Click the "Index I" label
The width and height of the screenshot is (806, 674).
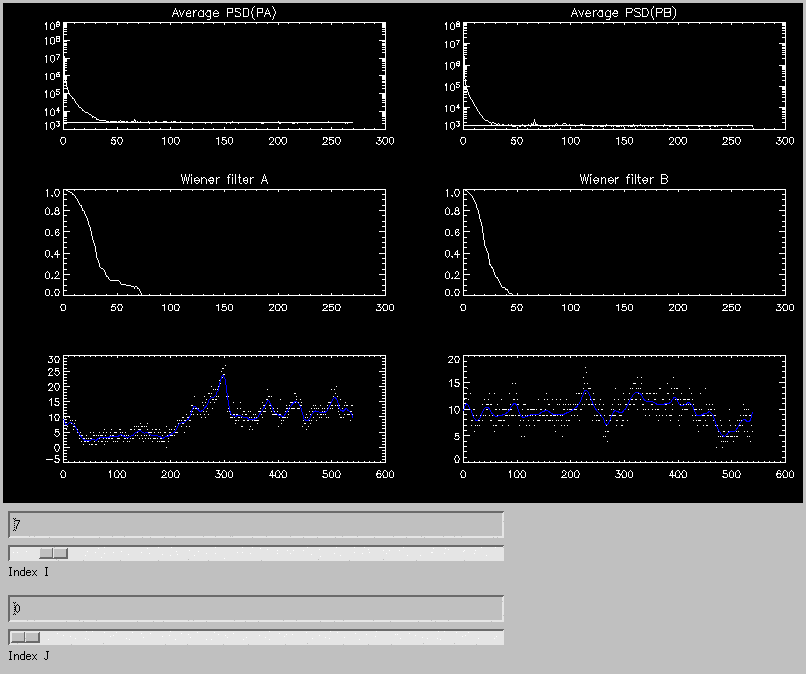pyautogui.click(x=28, y=572)
